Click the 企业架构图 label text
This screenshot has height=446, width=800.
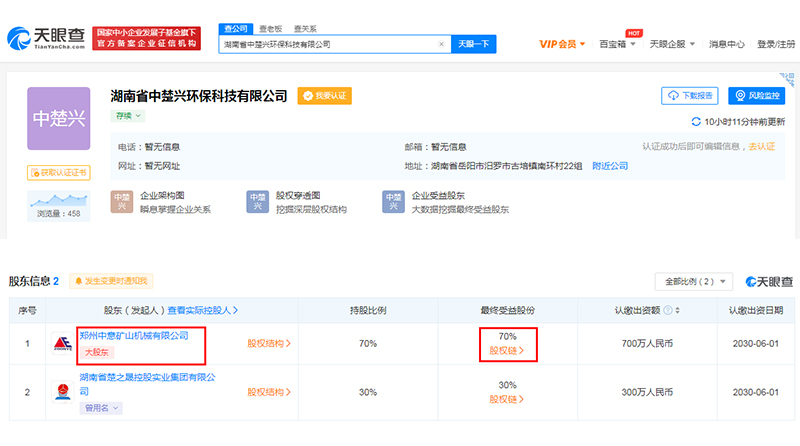[x=162, y=195]
